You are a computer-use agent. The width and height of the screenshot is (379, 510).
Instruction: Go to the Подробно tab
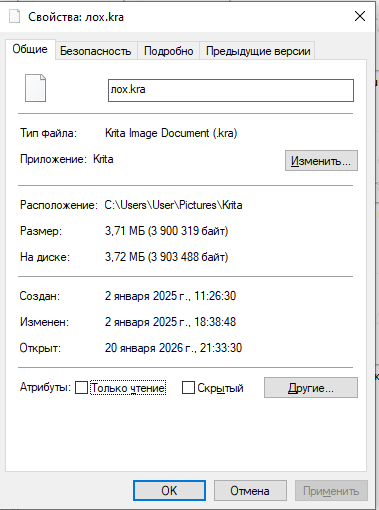tap(169, 51)
